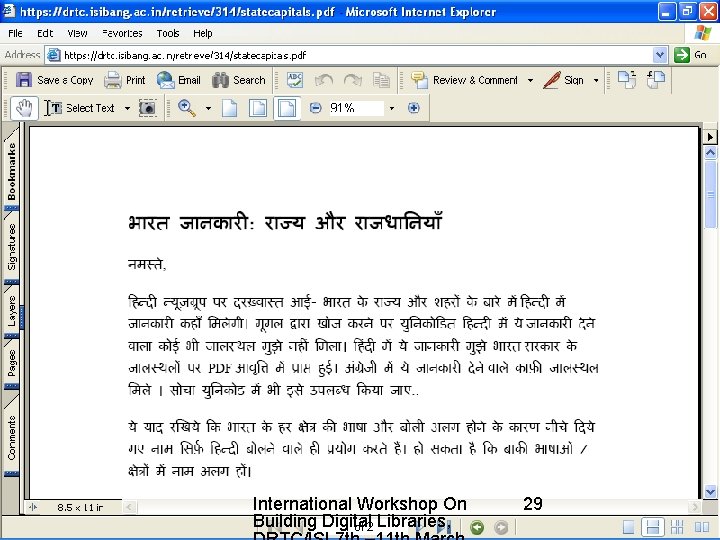Switch to Continuous page layout

point(652,527)
